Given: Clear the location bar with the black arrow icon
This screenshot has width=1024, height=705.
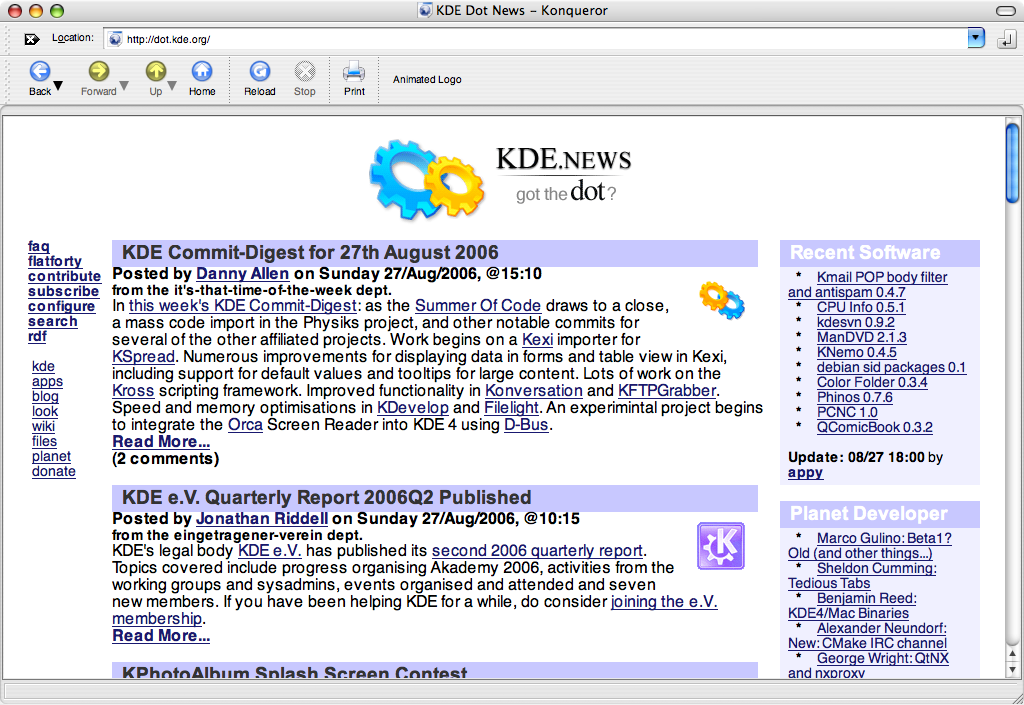Looking at the screenshot, I should click(x=31, y=39).
